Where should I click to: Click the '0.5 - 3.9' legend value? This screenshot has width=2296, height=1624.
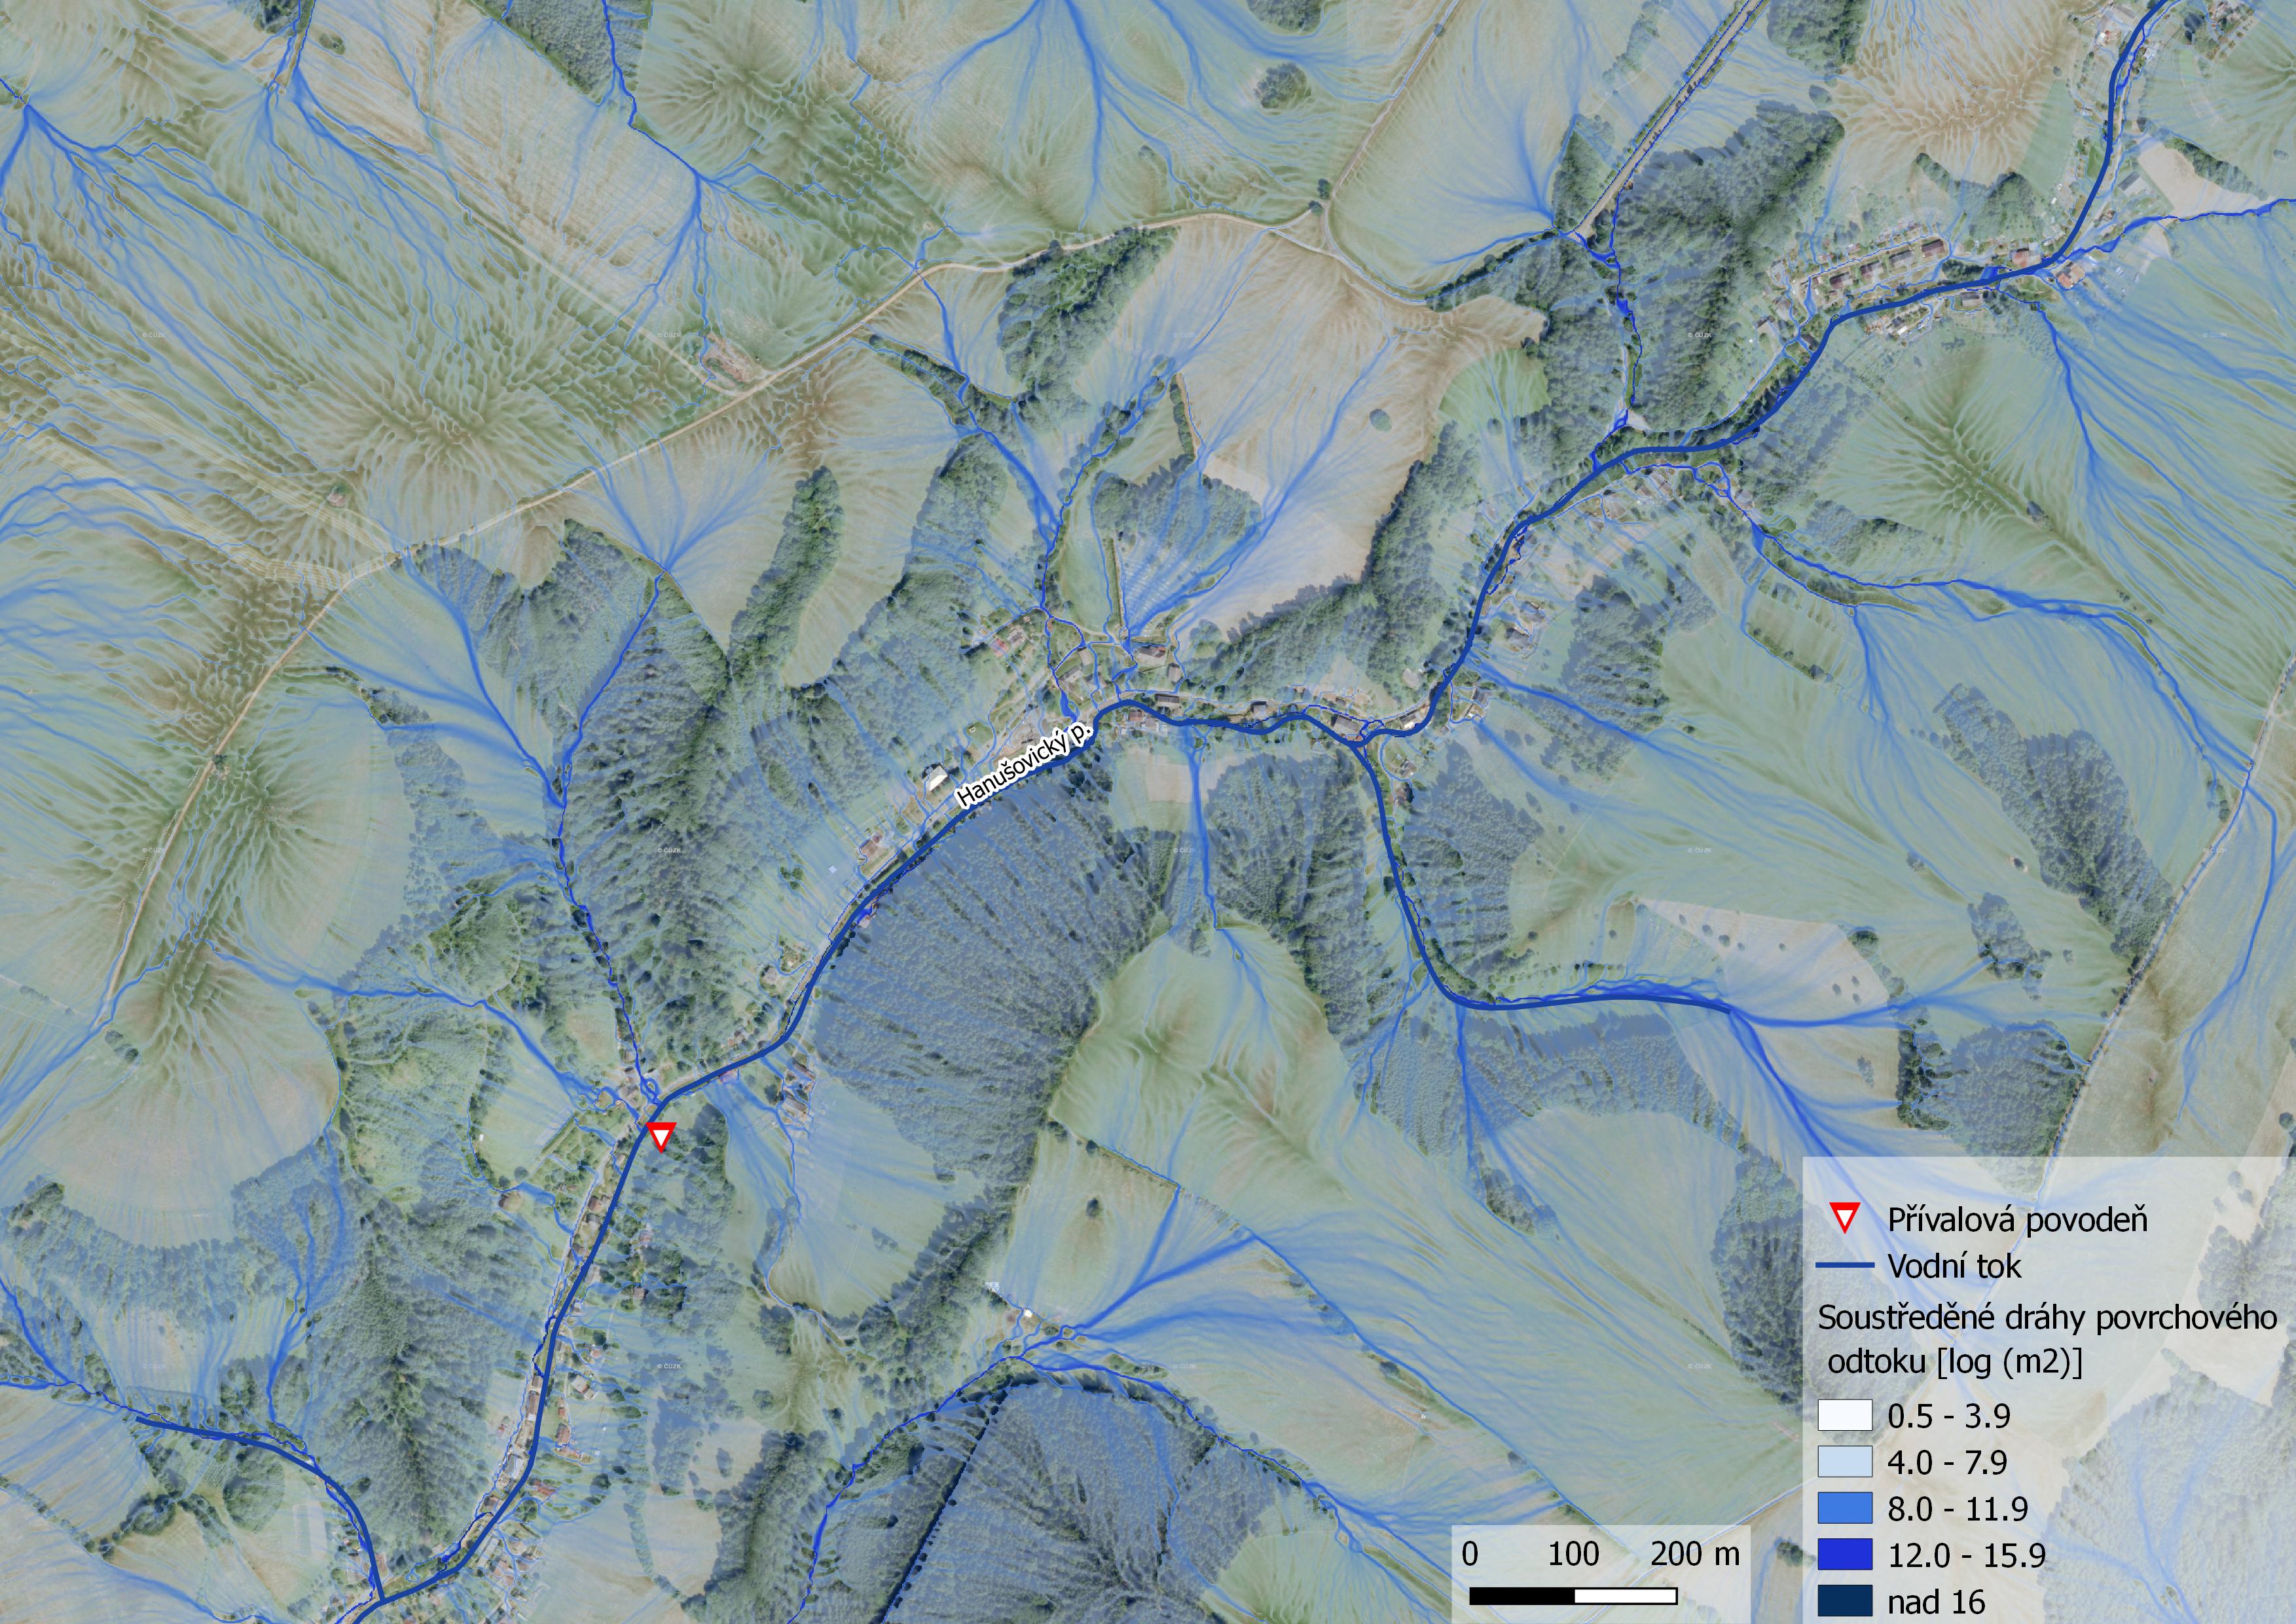1948,1416
